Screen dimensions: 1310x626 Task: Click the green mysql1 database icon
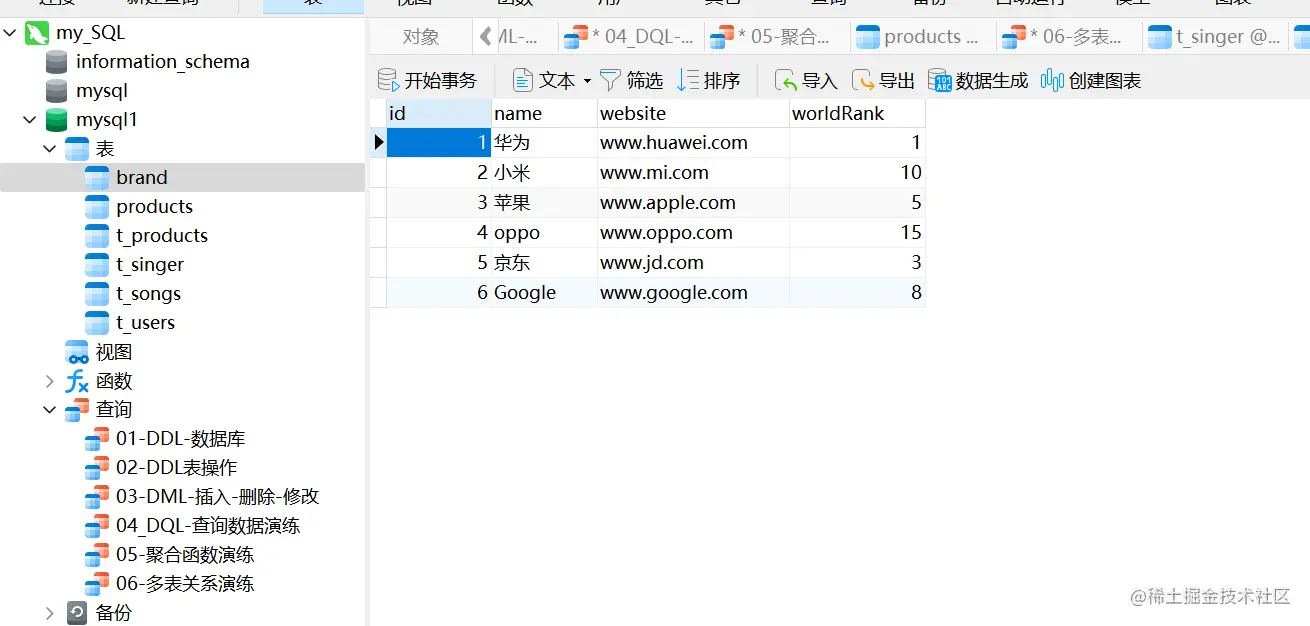pos(57,120)
